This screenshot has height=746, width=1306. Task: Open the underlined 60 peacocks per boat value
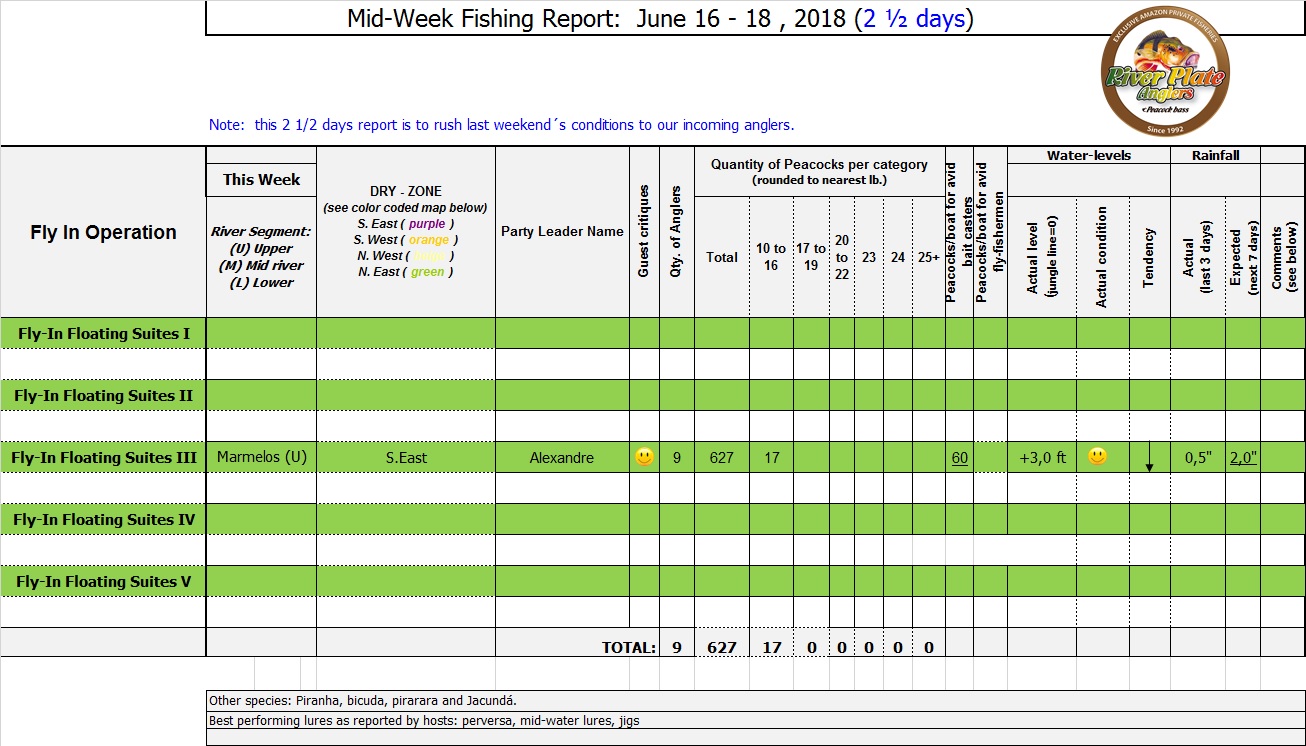click(x=959, y=458)
